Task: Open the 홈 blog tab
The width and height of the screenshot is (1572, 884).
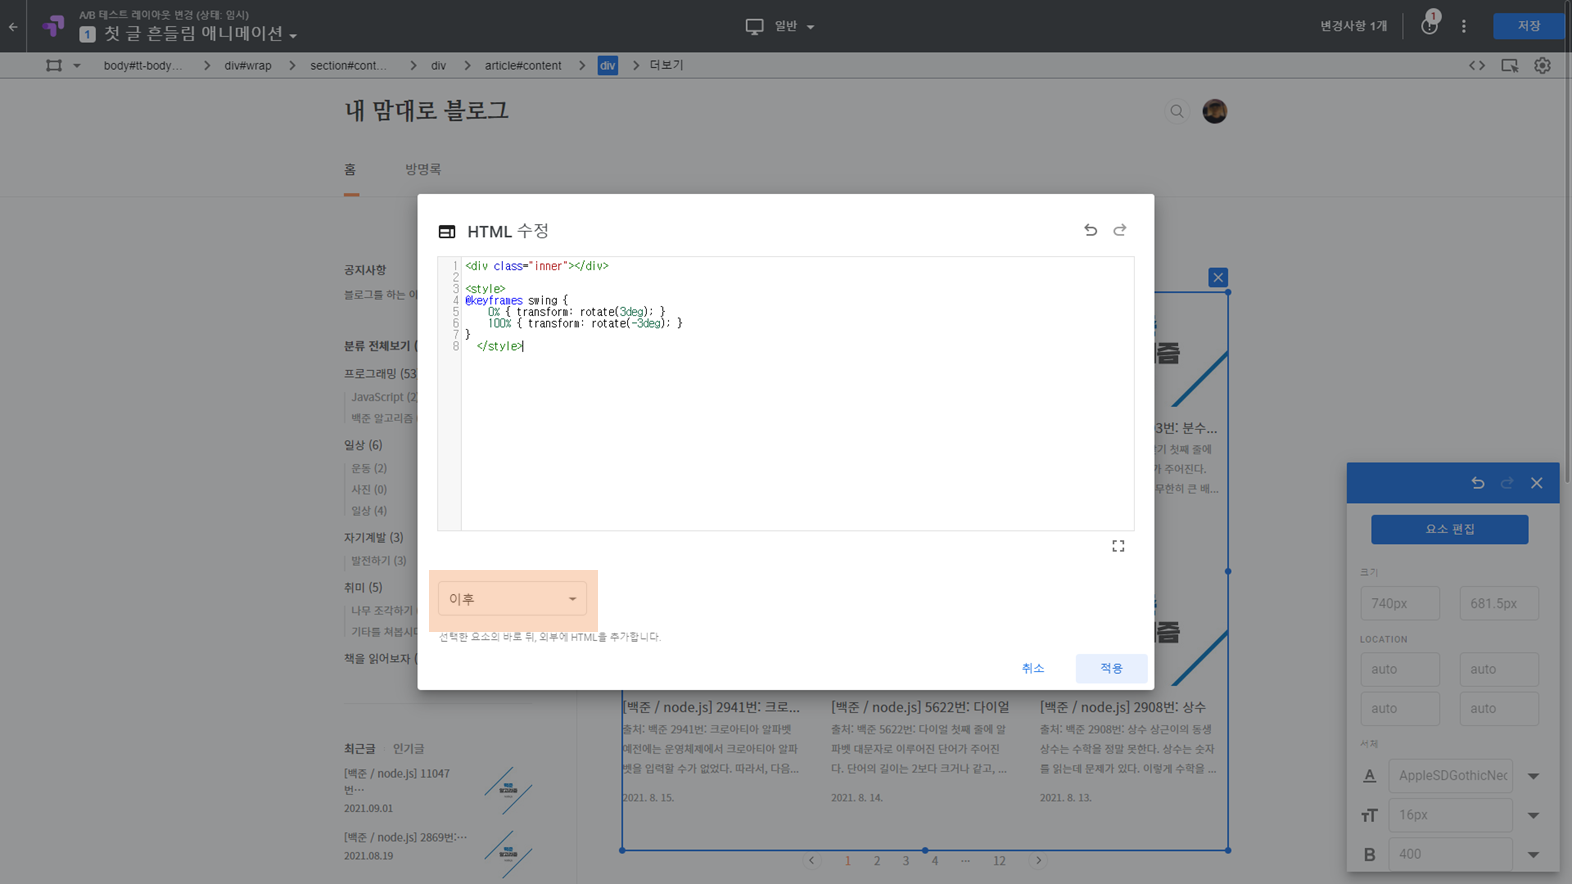Action: 351,169
